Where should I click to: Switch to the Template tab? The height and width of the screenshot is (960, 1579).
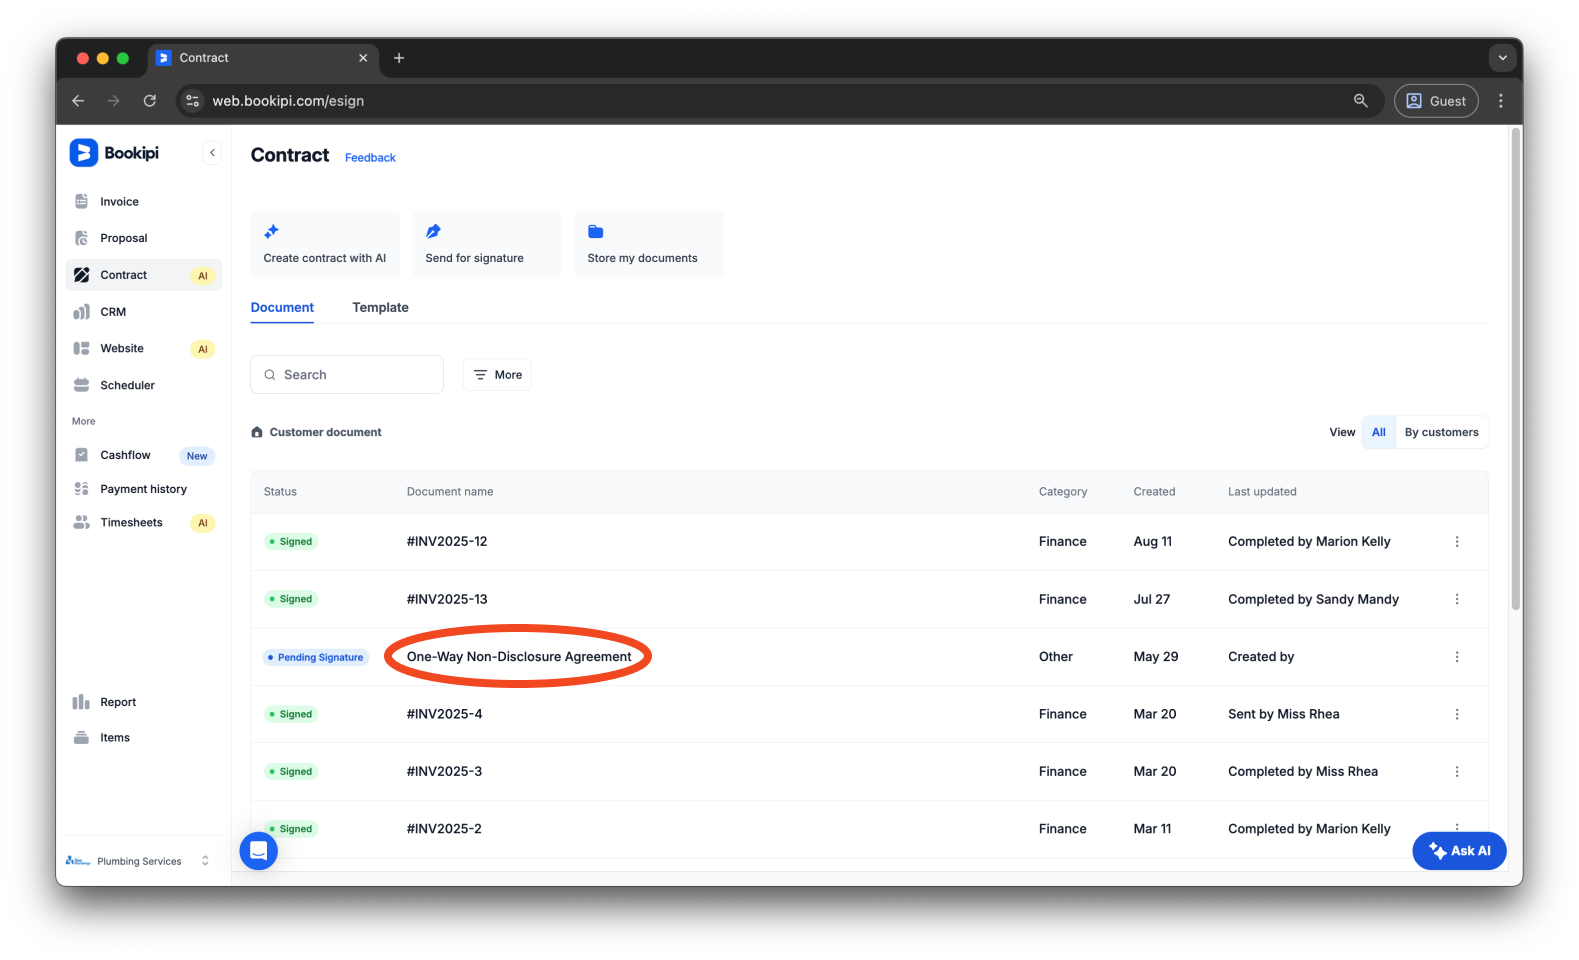pos(380,308)
